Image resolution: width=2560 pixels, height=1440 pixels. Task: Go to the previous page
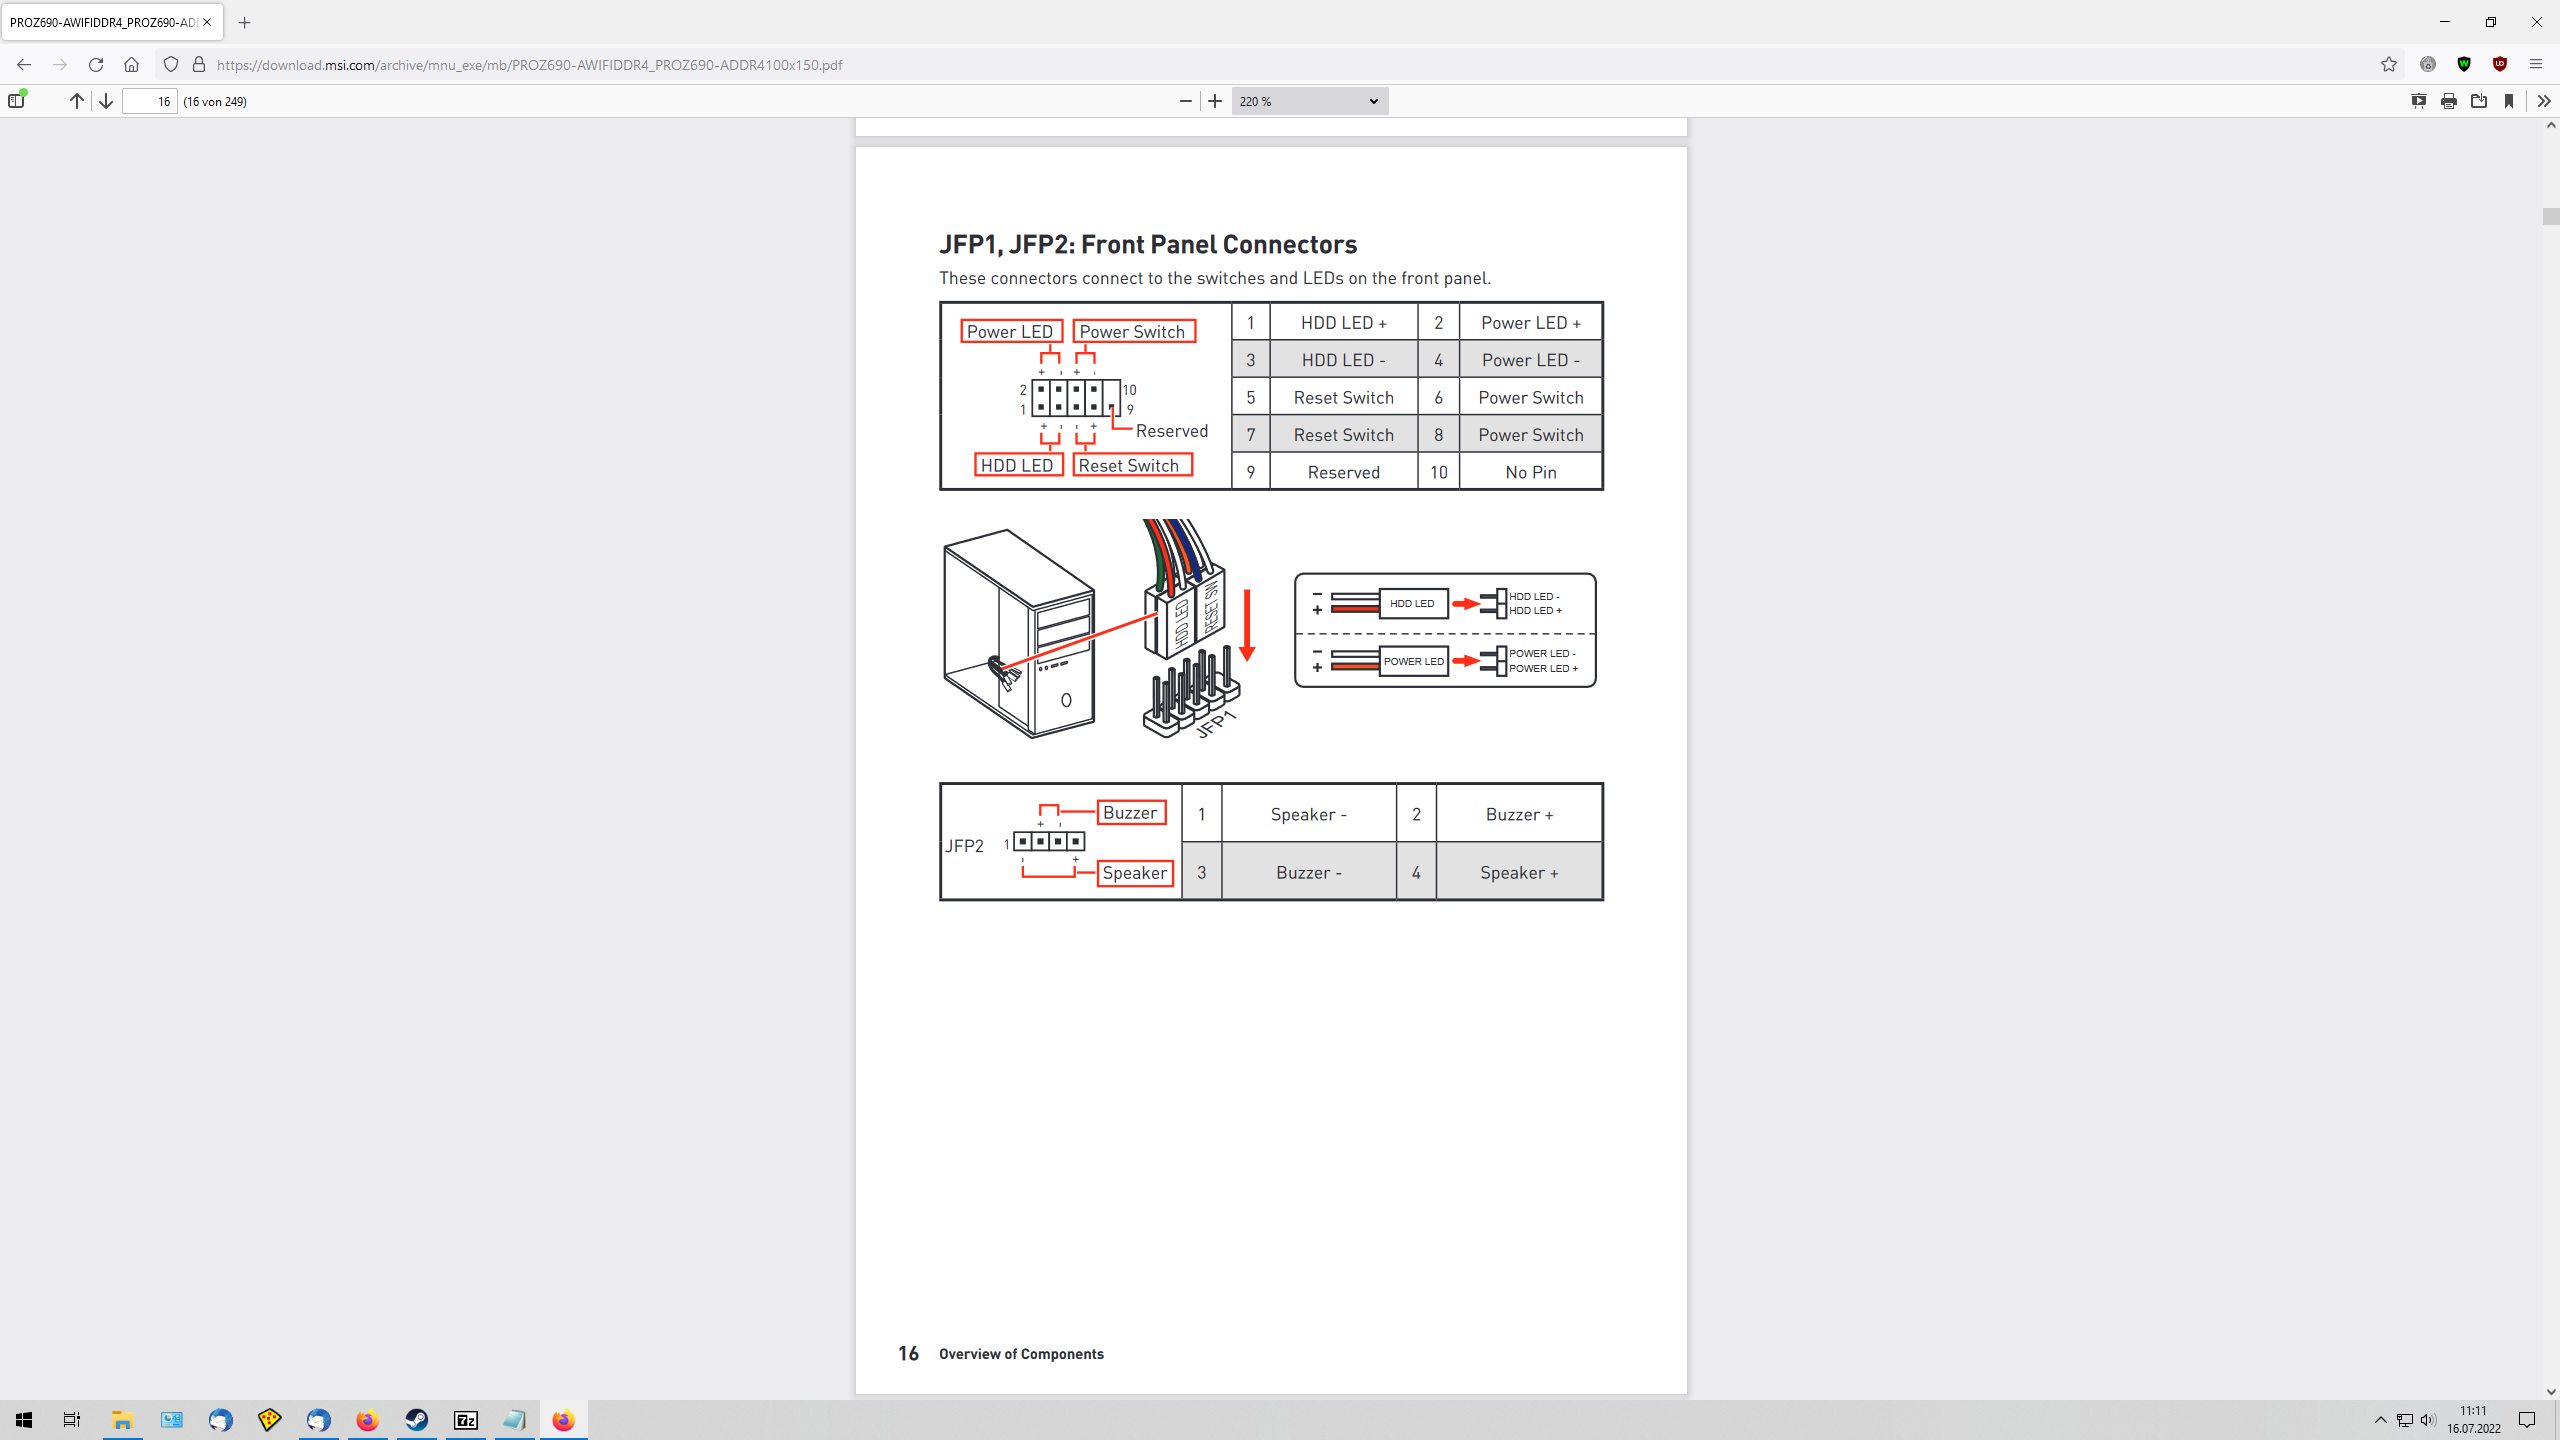(x=76, y=101)
